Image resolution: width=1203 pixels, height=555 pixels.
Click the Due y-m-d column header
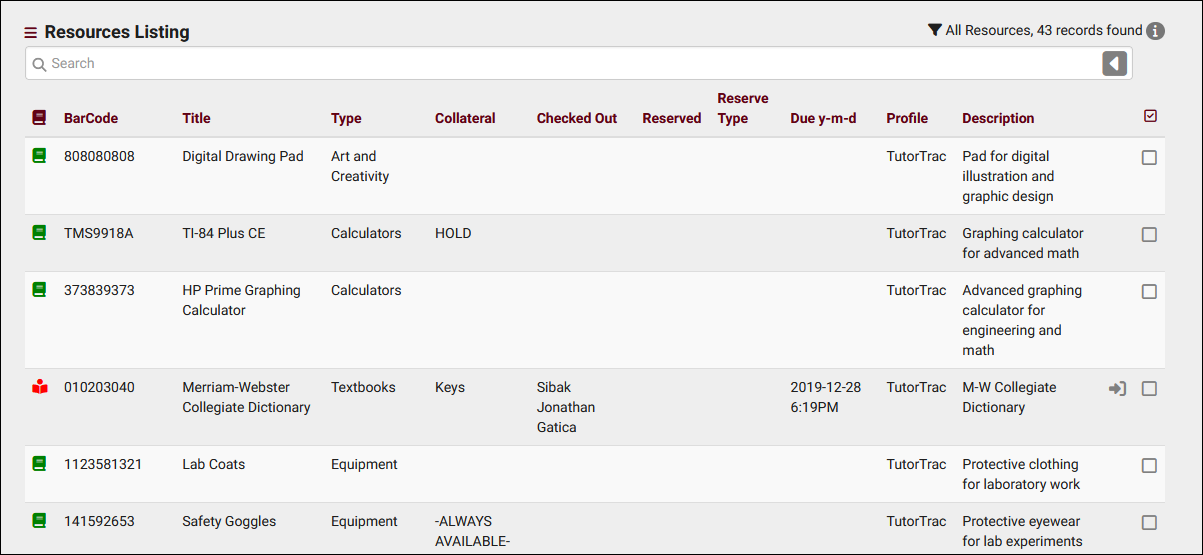pos(823,118)
